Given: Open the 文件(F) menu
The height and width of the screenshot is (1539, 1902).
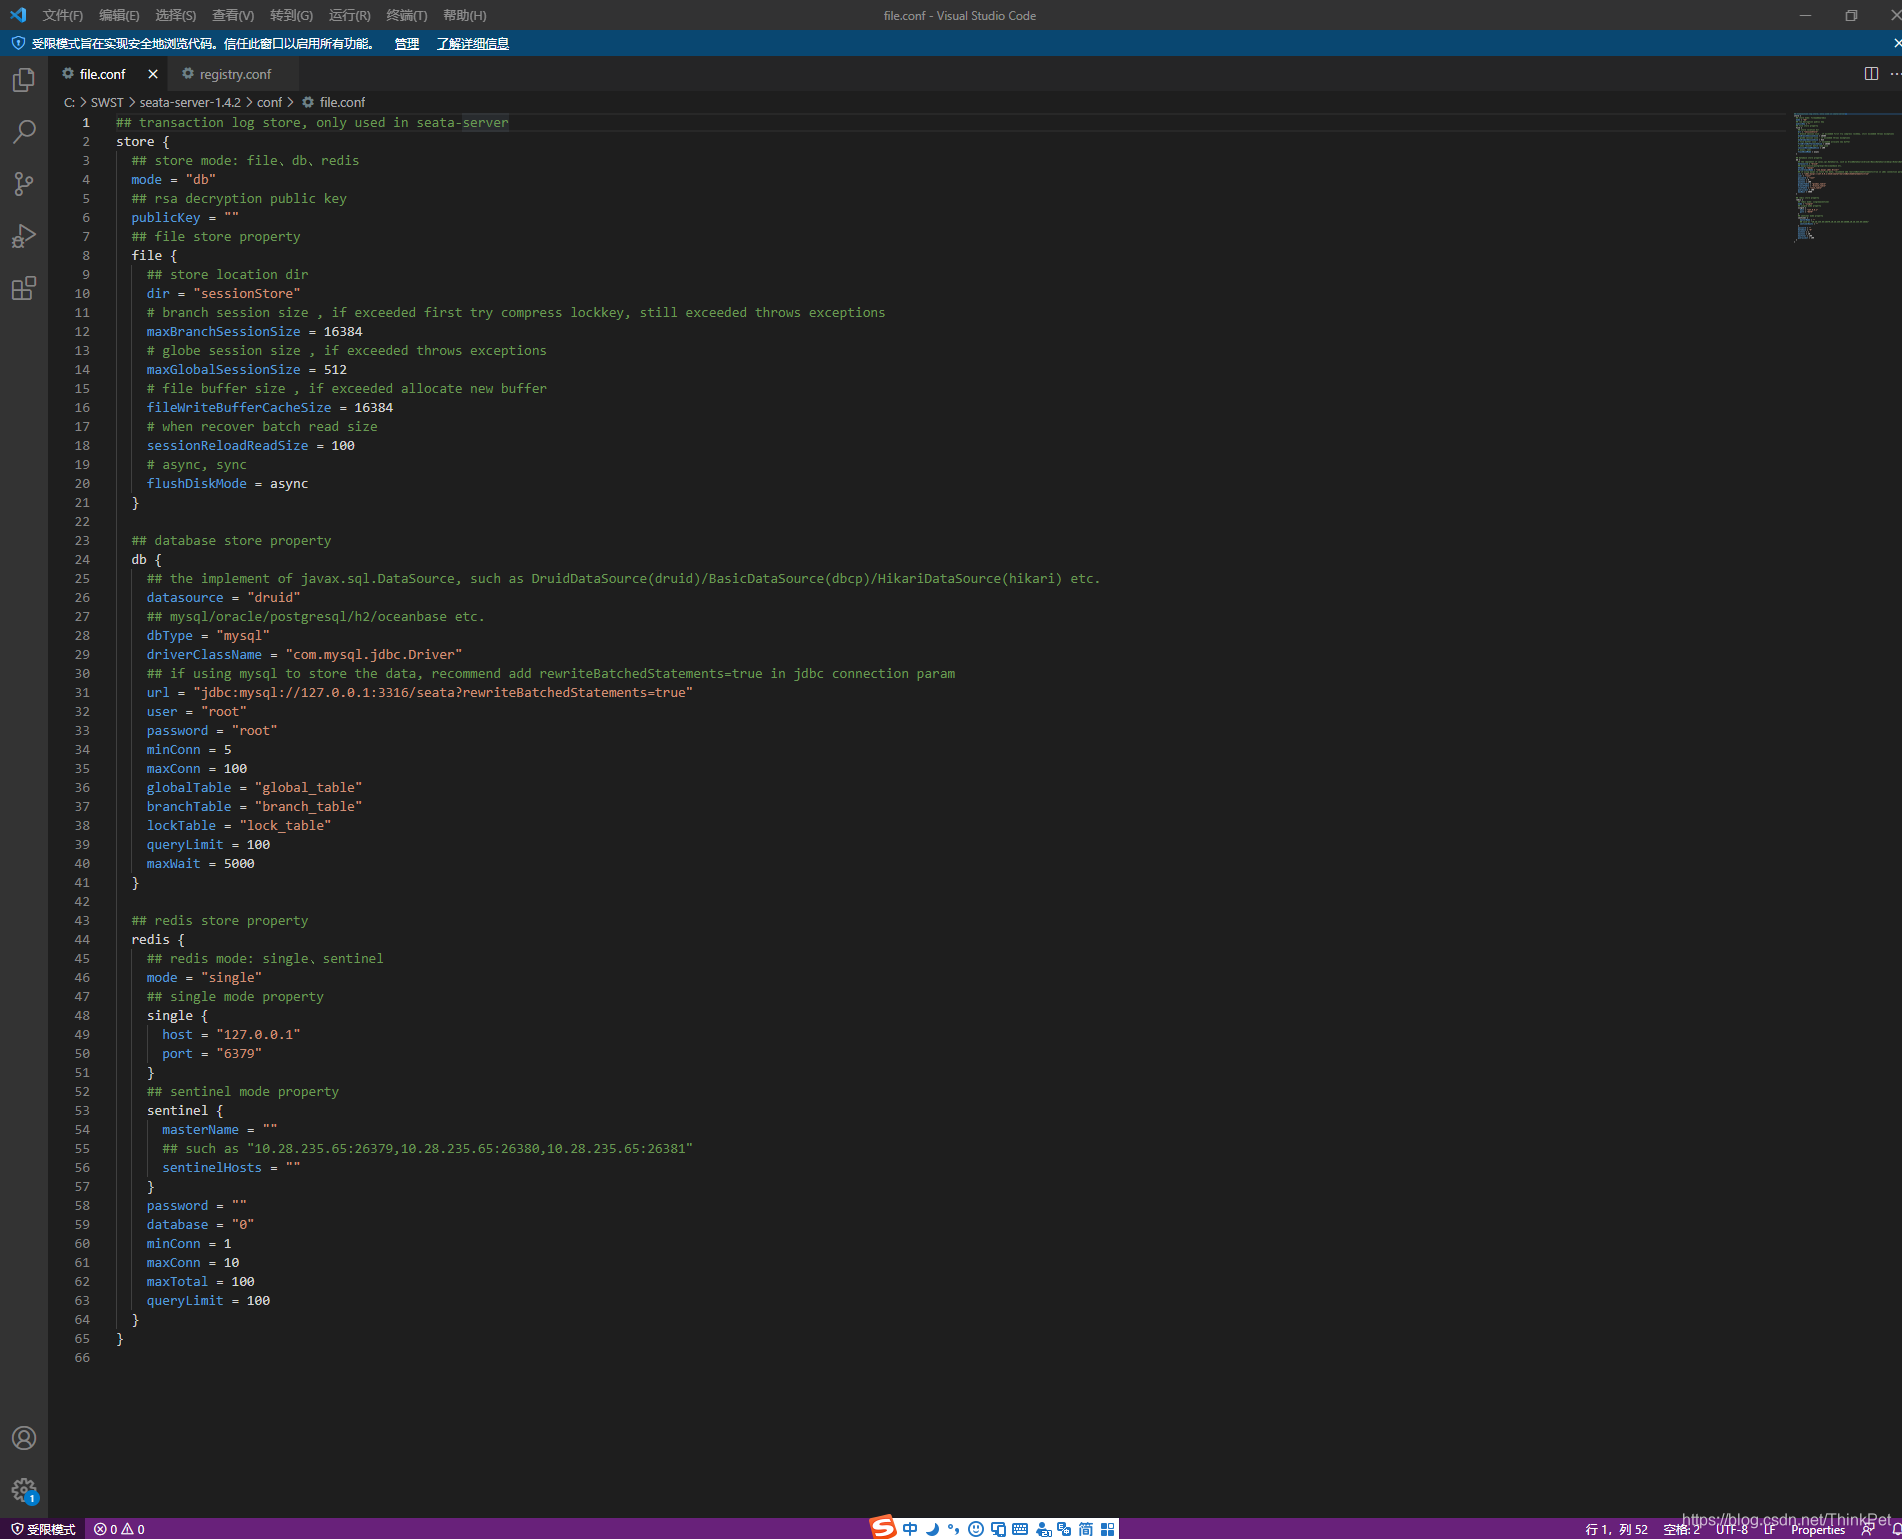Looking at the screenshot, I should click(62, 15).
